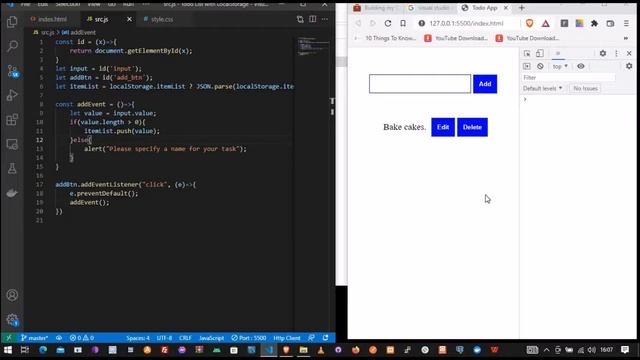Close the DevTools panel

(629, 53)
